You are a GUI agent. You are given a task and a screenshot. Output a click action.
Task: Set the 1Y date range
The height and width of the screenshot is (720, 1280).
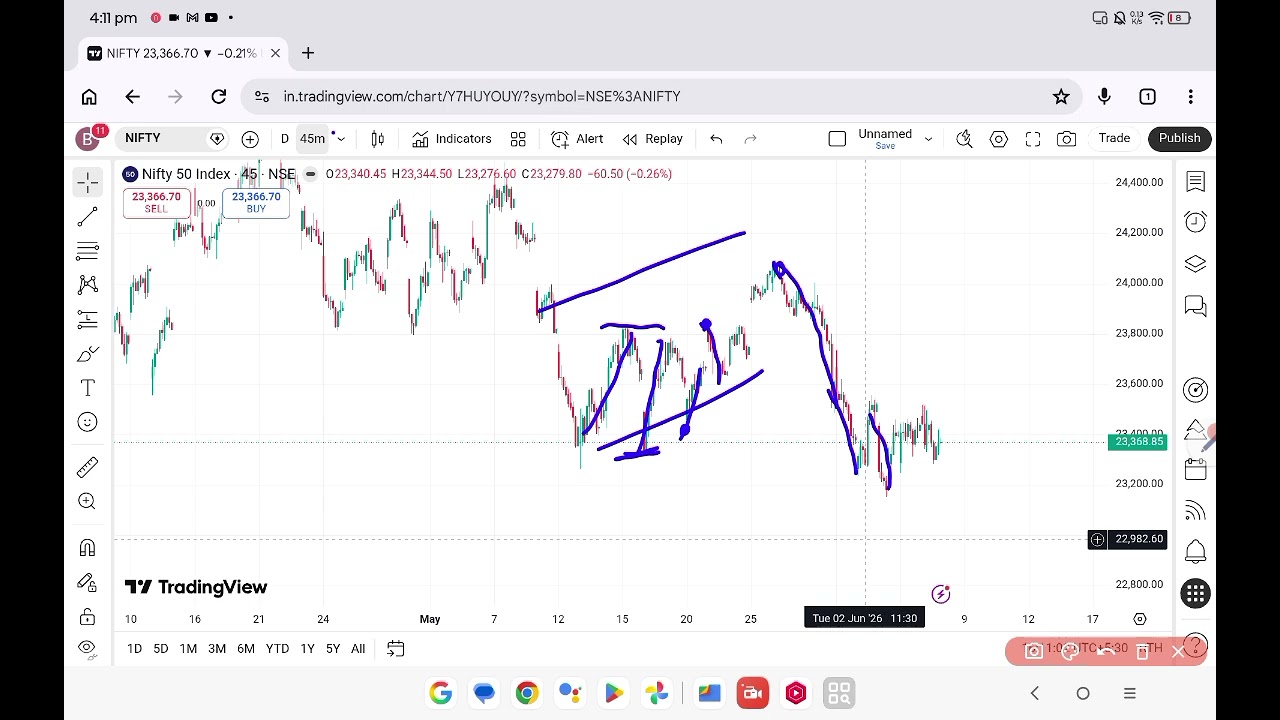click(307, 649)
